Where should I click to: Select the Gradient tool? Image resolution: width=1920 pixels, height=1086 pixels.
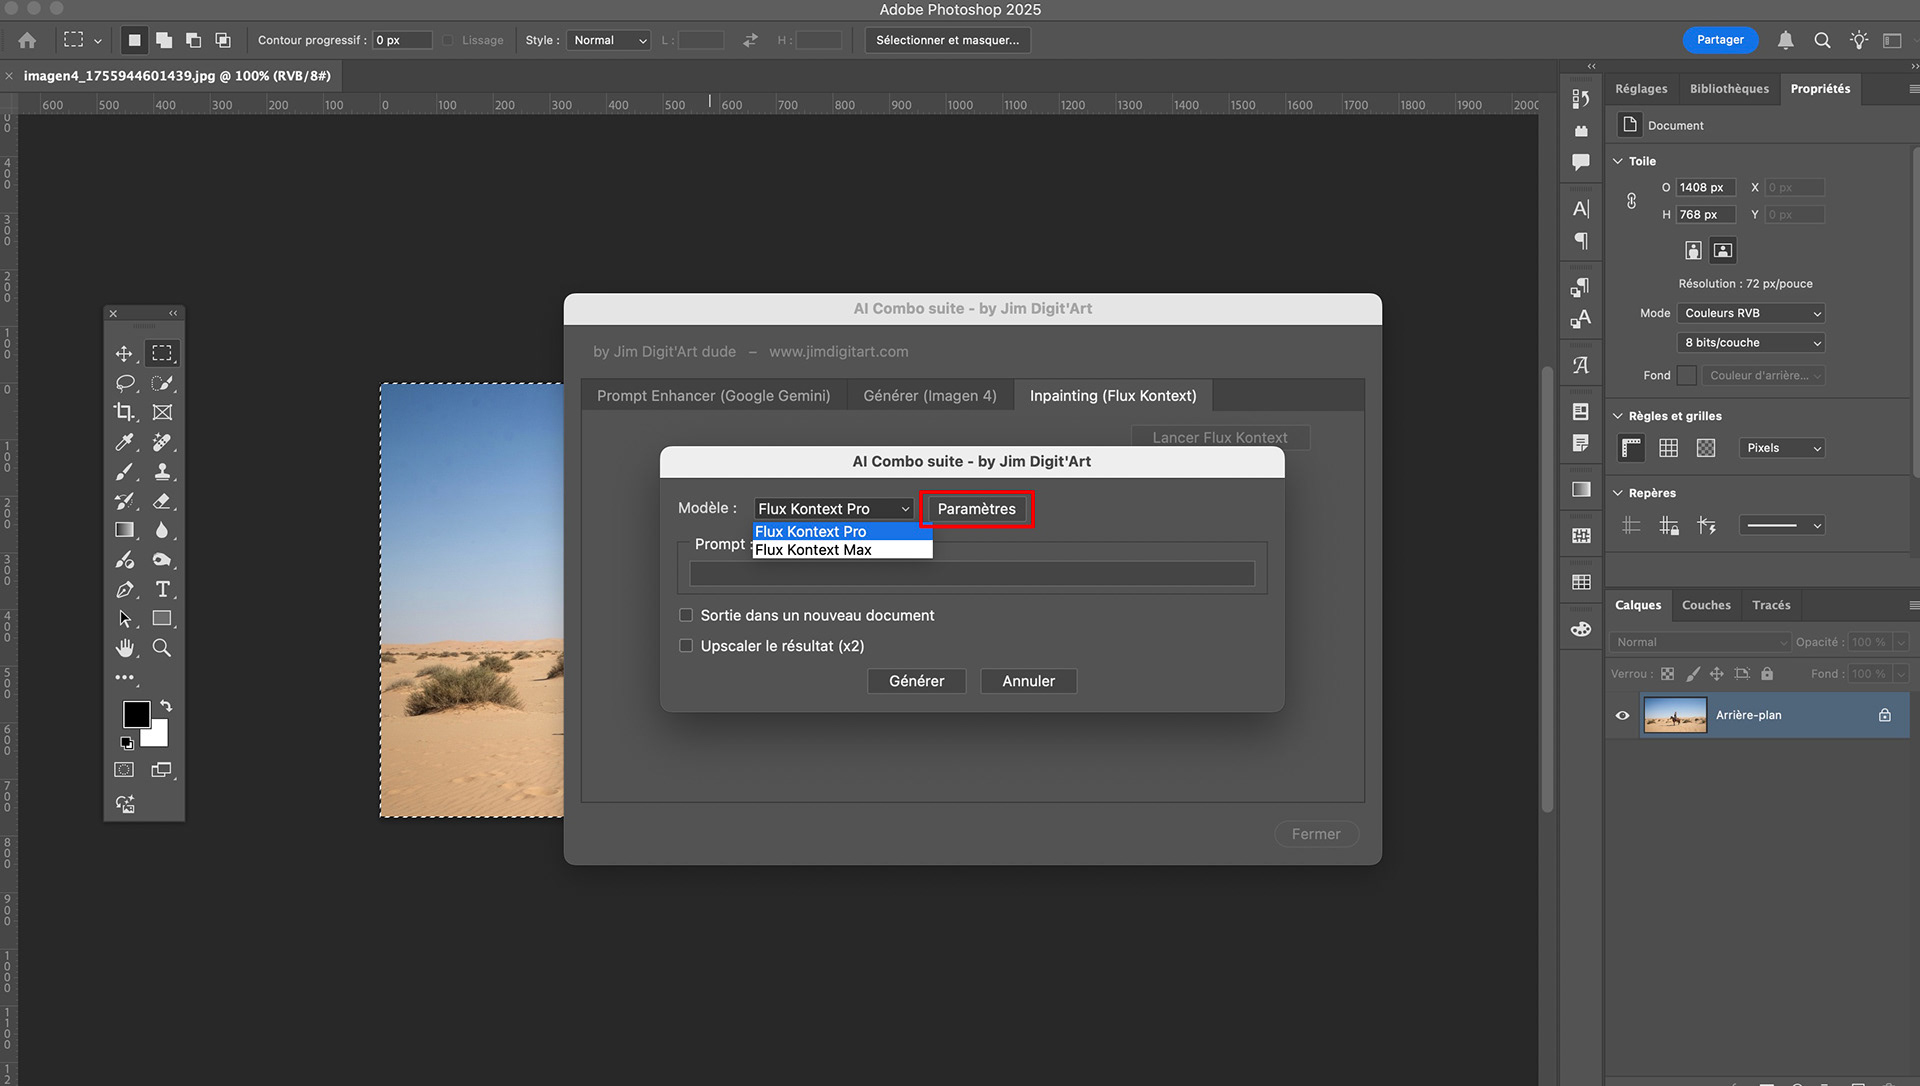tap(124, 530)
